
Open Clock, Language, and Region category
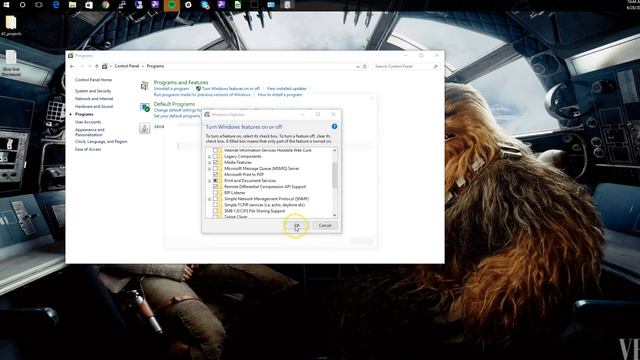[x=101, y=142]
